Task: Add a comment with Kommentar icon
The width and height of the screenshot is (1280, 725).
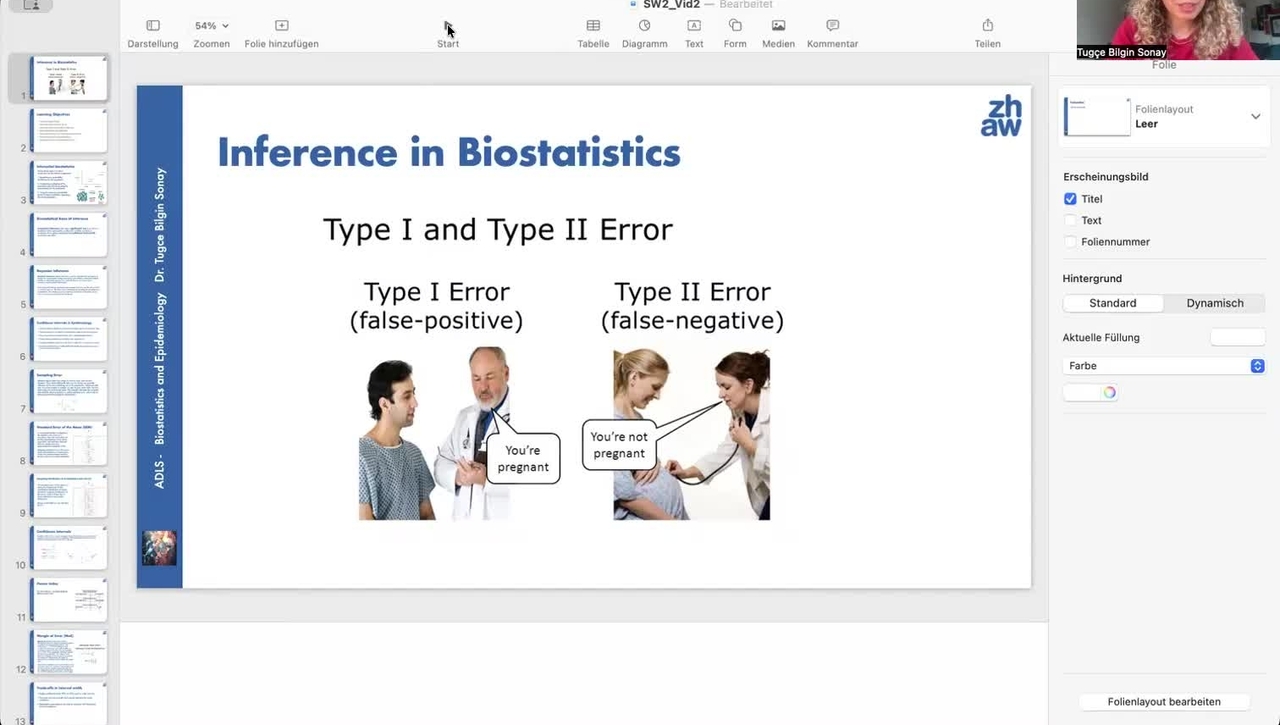Action: pos(832,26)
